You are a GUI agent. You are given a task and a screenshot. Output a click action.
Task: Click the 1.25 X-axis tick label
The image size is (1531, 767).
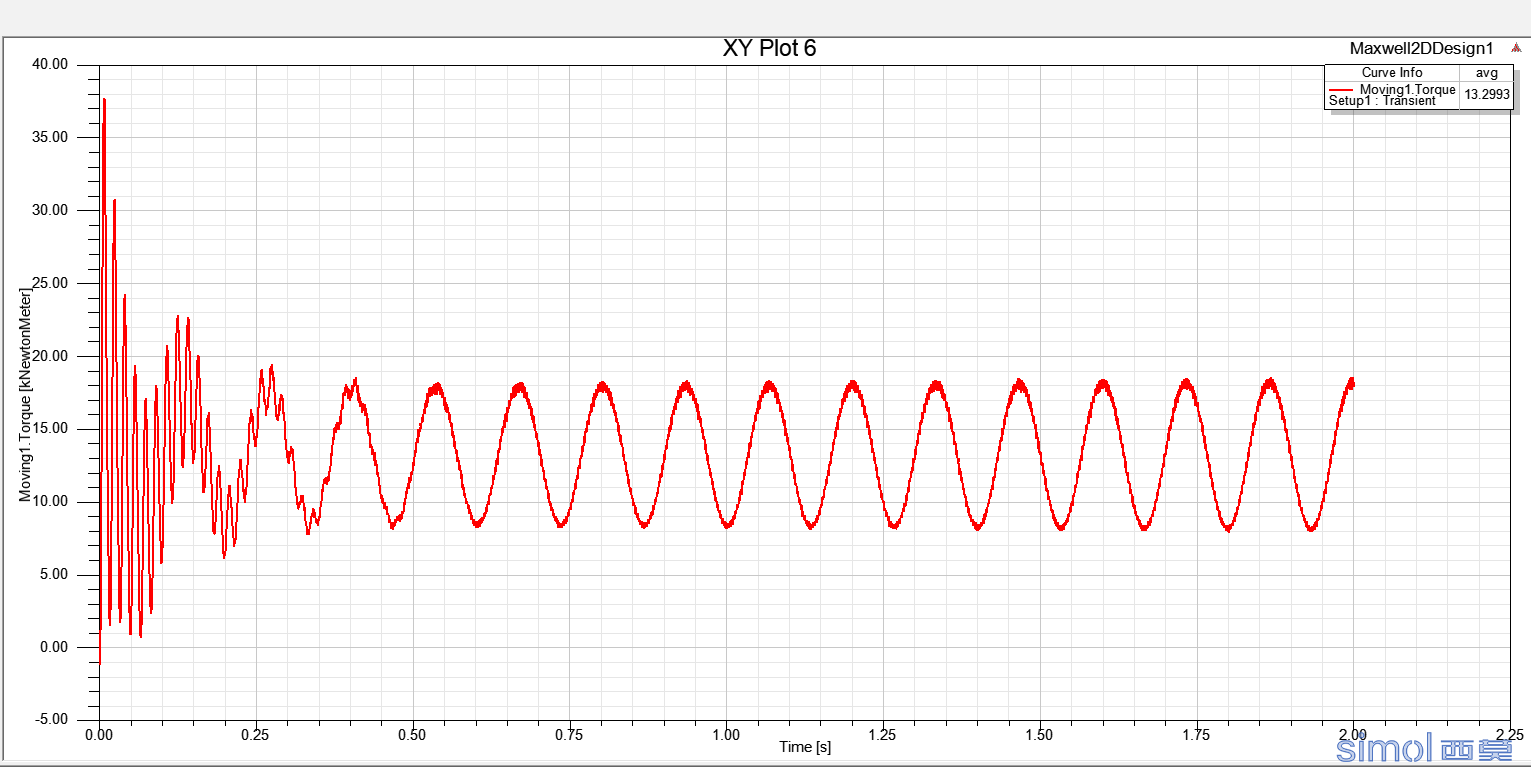(x=883, y=734)
